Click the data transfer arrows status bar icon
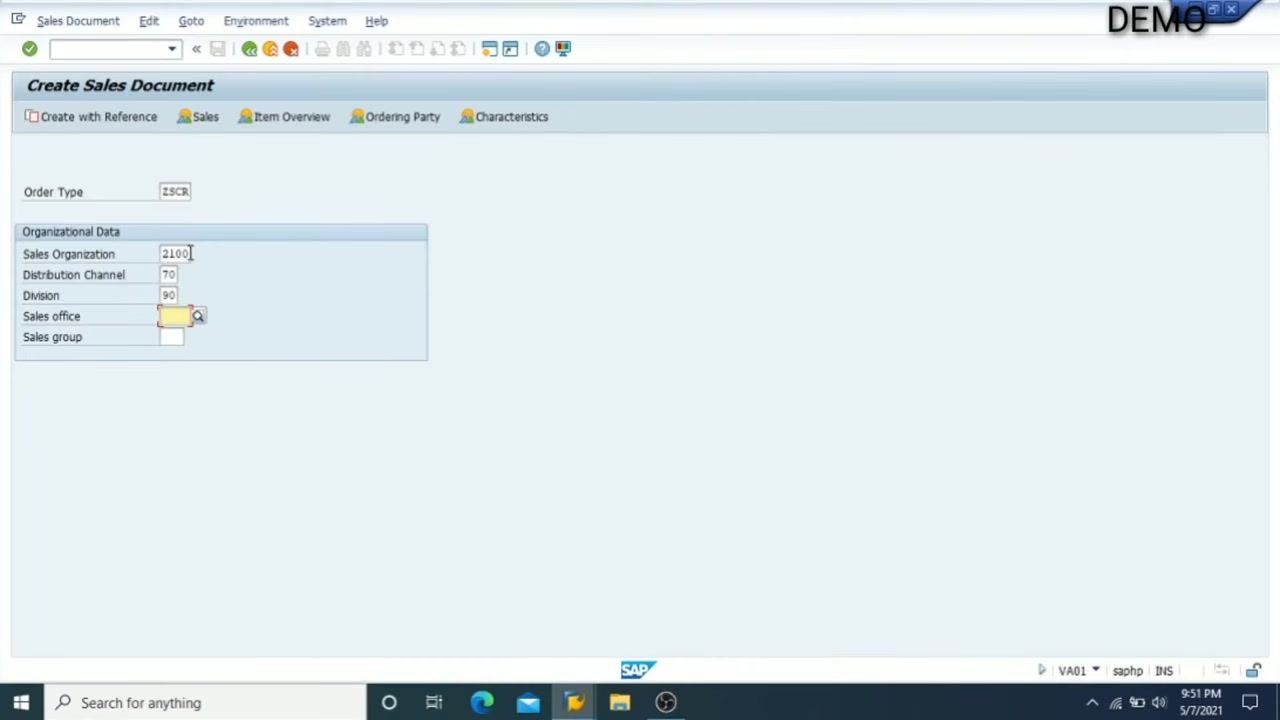Screen dimensions: 1280x720 tap(1221, 671)
